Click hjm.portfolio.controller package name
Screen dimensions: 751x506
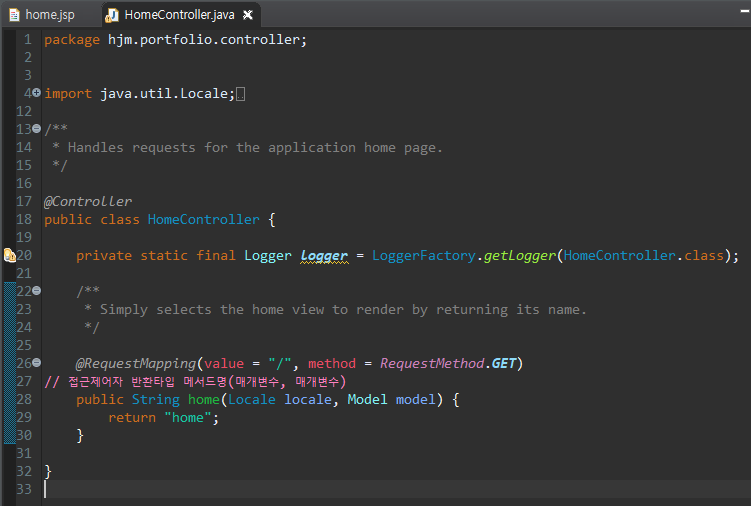pos(205,39)
